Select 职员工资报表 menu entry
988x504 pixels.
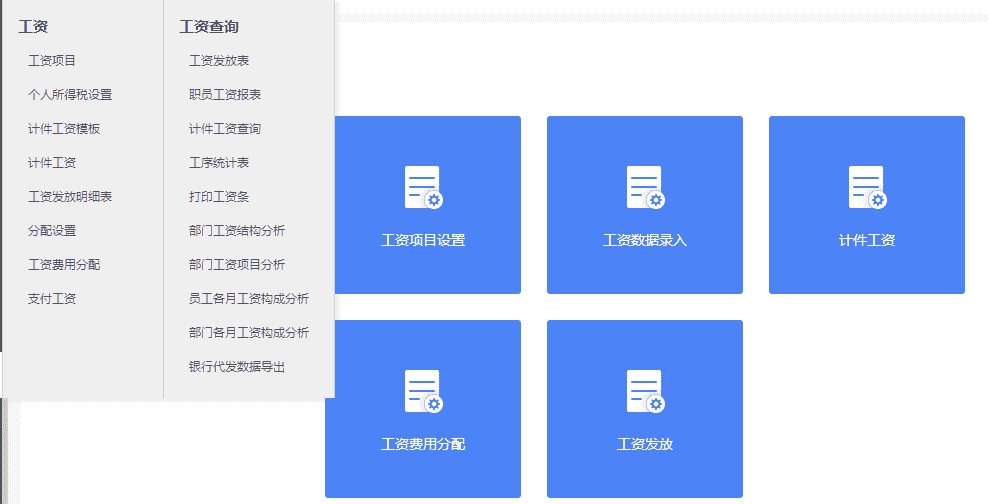click(x=225, y=94)
